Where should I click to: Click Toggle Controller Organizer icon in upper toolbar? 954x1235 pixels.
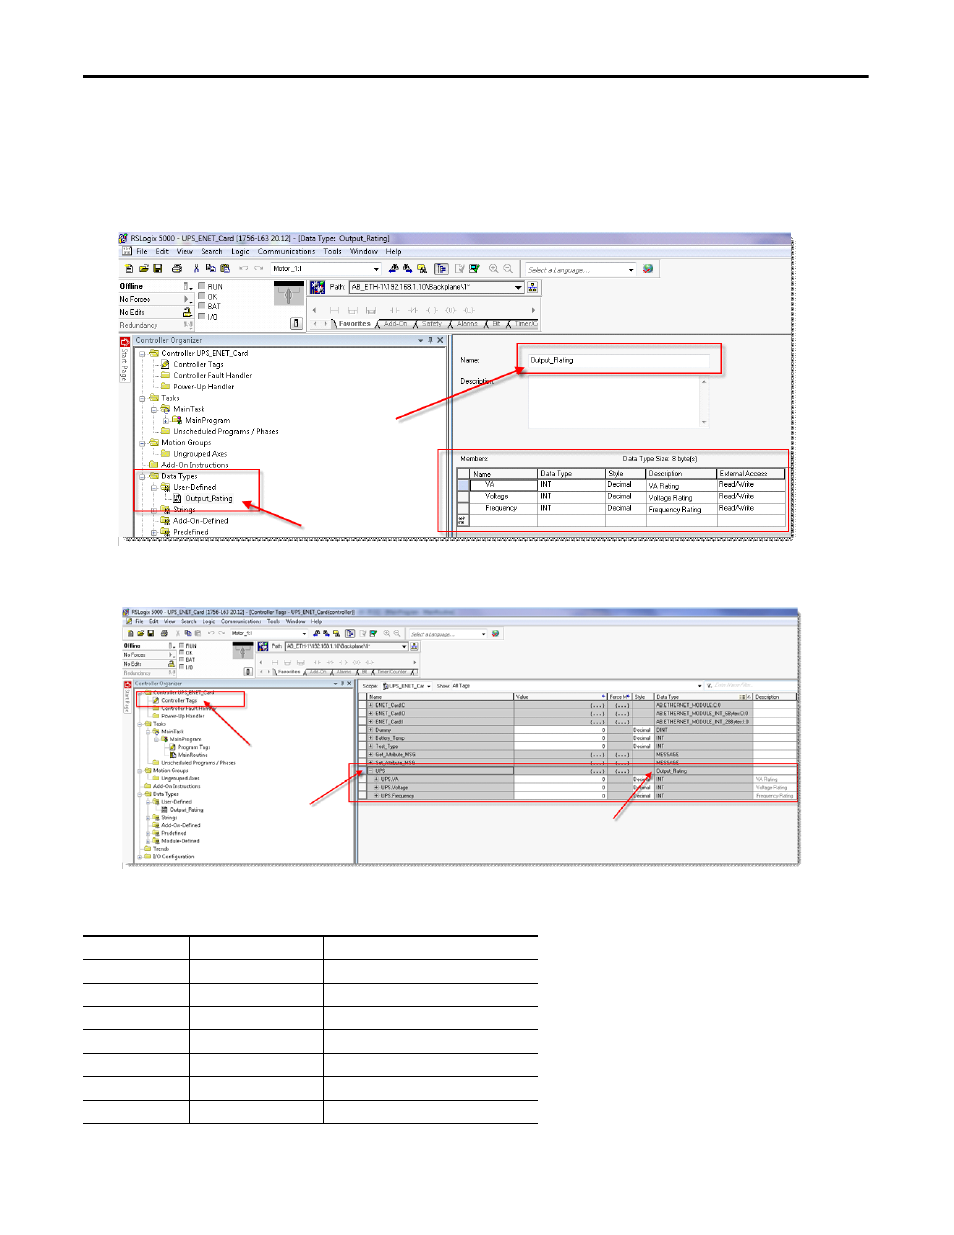click(441, 268)
